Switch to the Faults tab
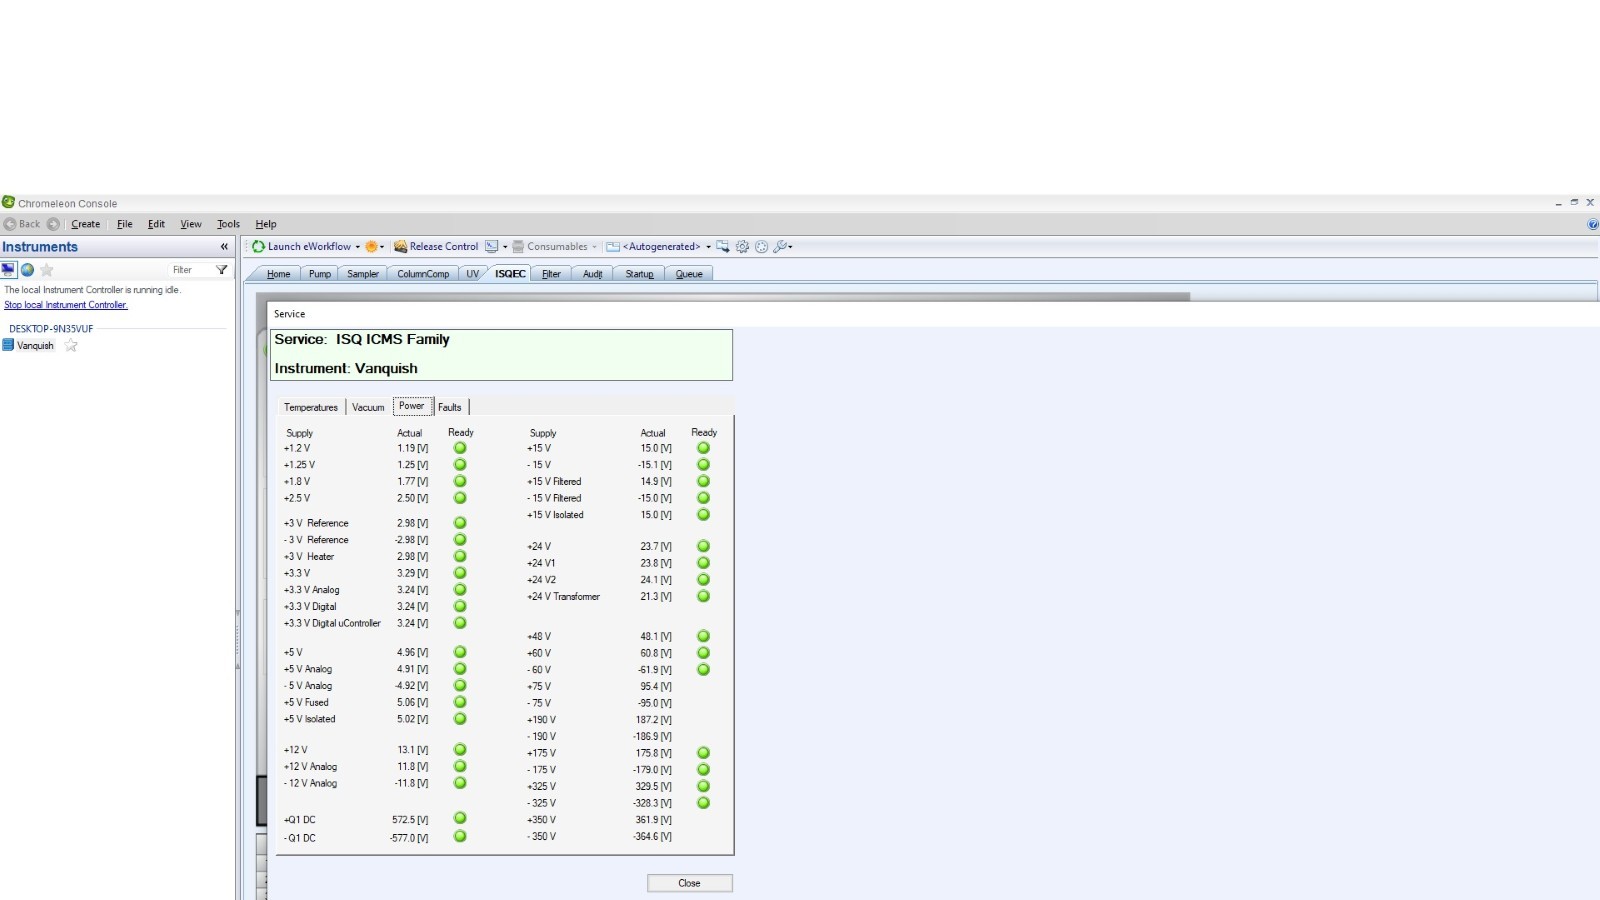 click(450, 407)
